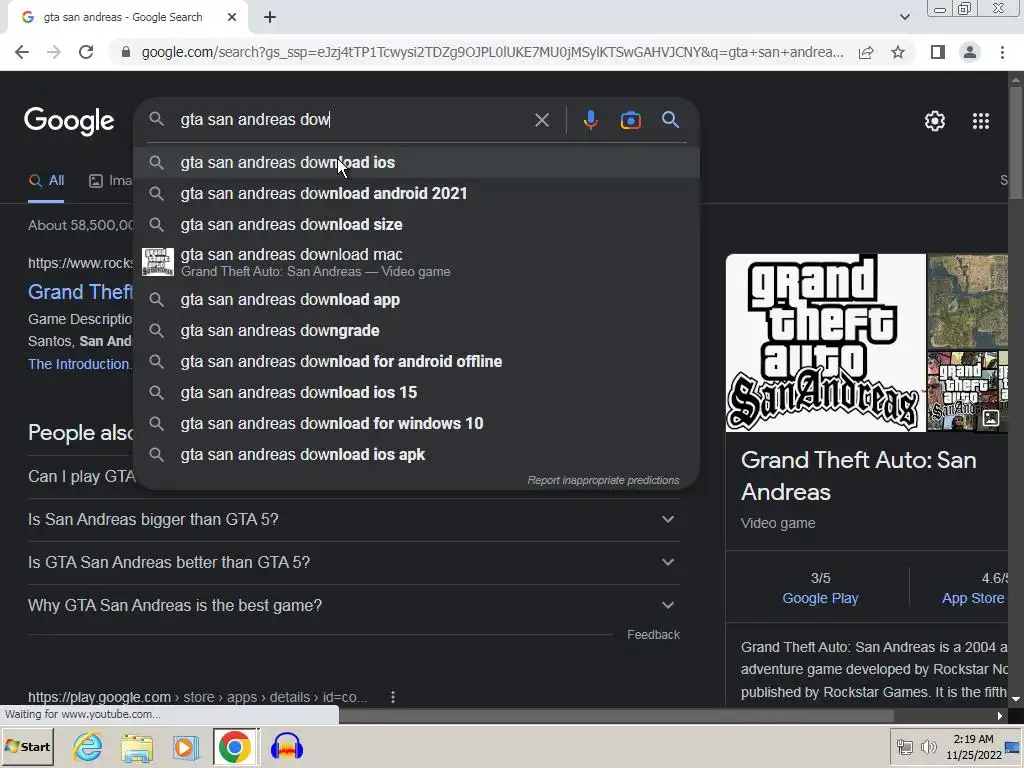Click the horizontal scrollbar right arrow
The width and height of the screenshot is (1024, 768).
[1000, 716]
